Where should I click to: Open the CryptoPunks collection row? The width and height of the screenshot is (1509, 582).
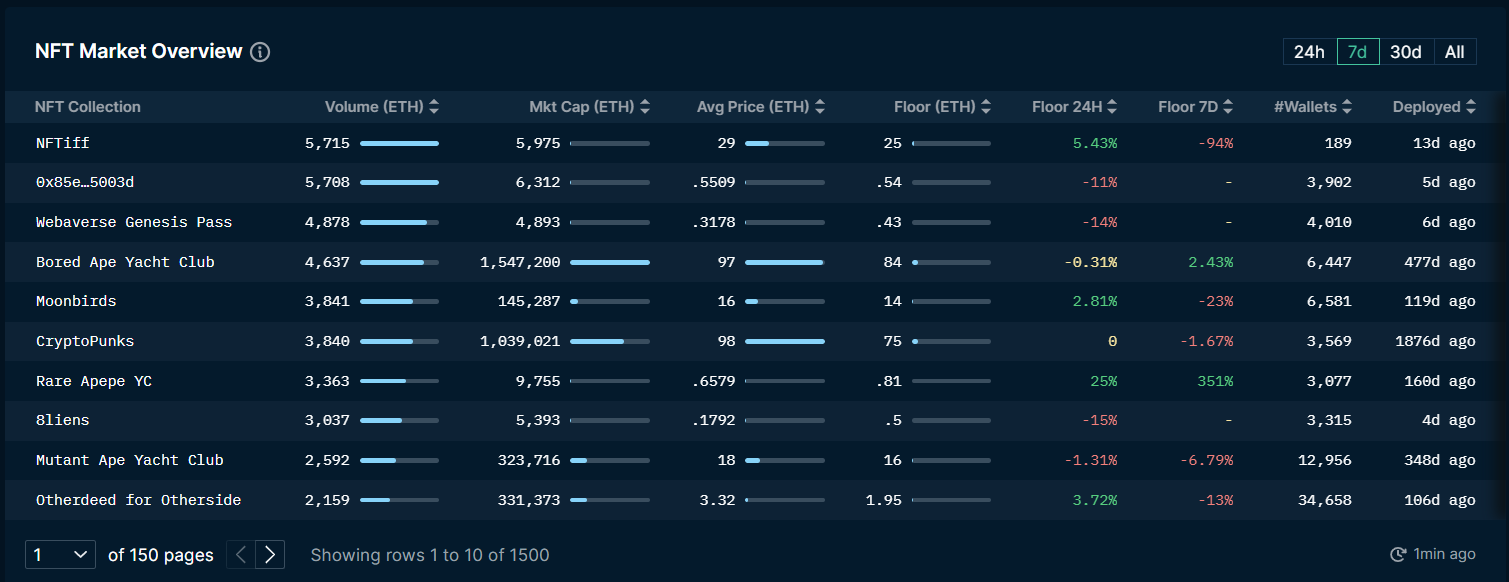(85, 341)
